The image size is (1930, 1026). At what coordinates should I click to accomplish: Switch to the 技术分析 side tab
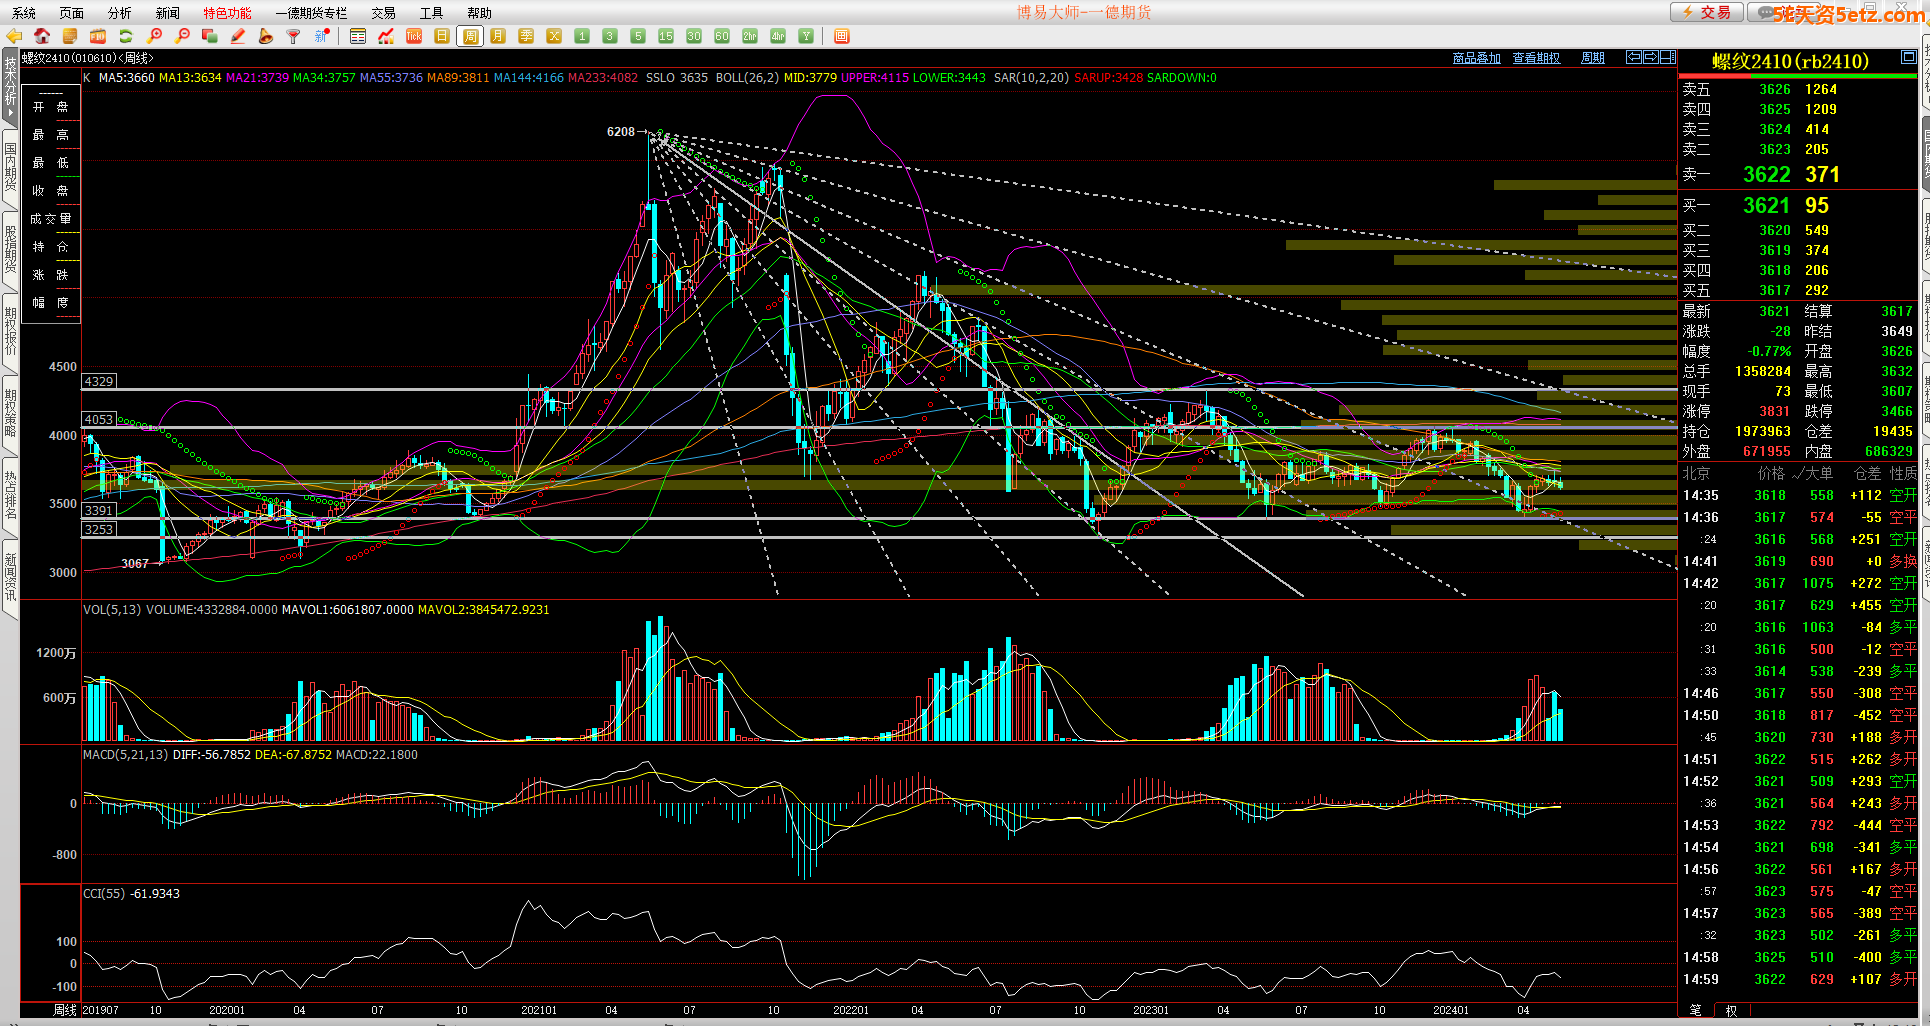(x=10, y=88)
